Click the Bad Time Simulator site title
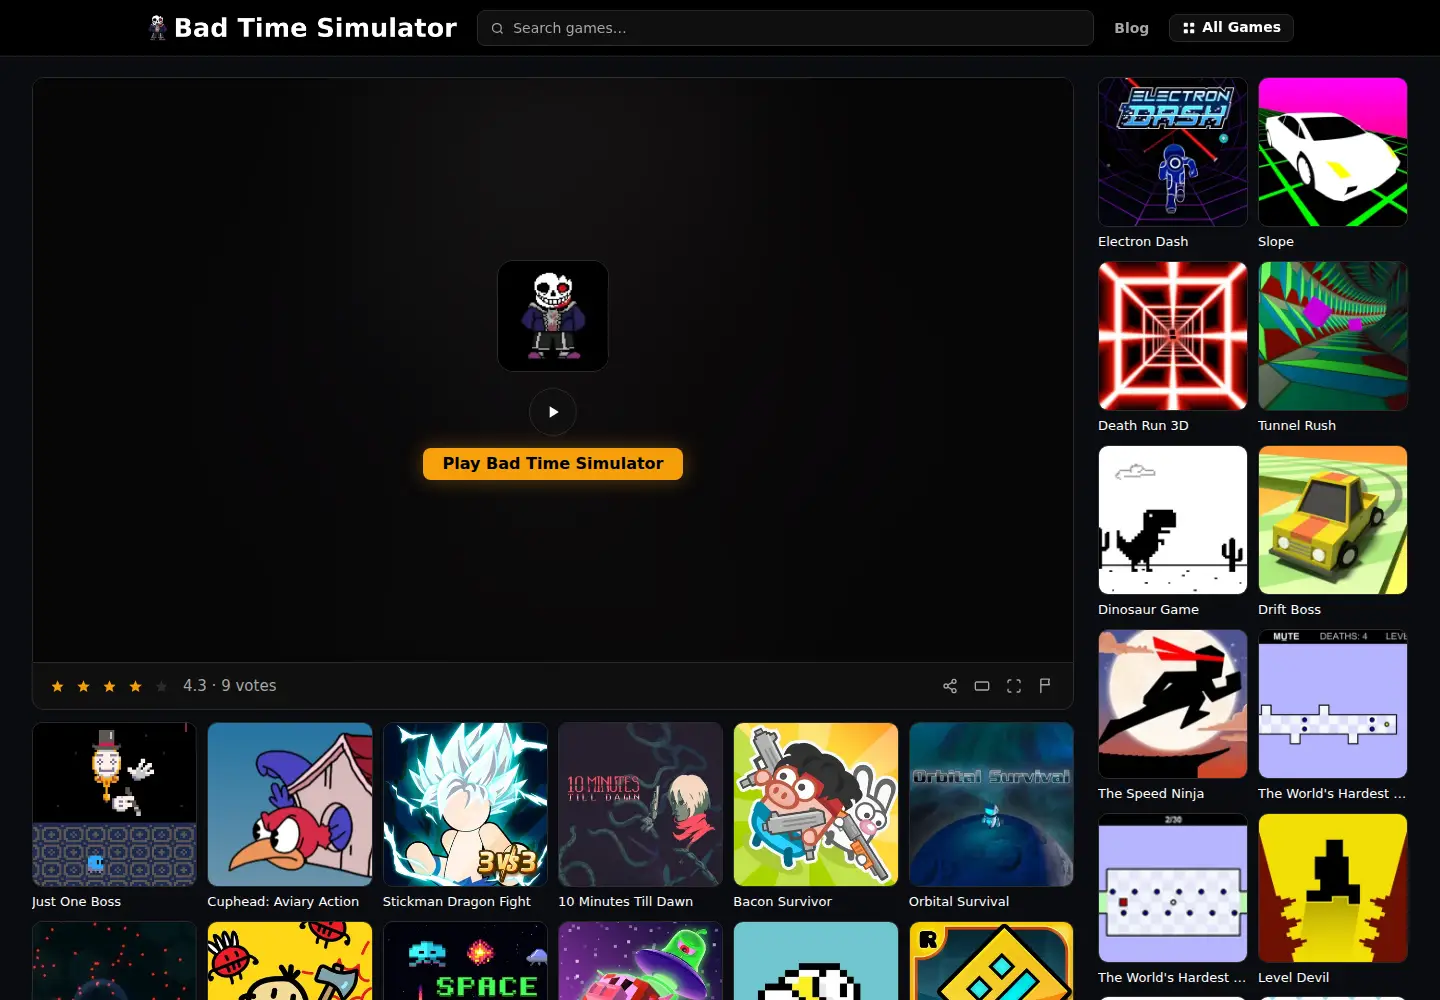The image size is (1440, 1000). pos(315,28)
